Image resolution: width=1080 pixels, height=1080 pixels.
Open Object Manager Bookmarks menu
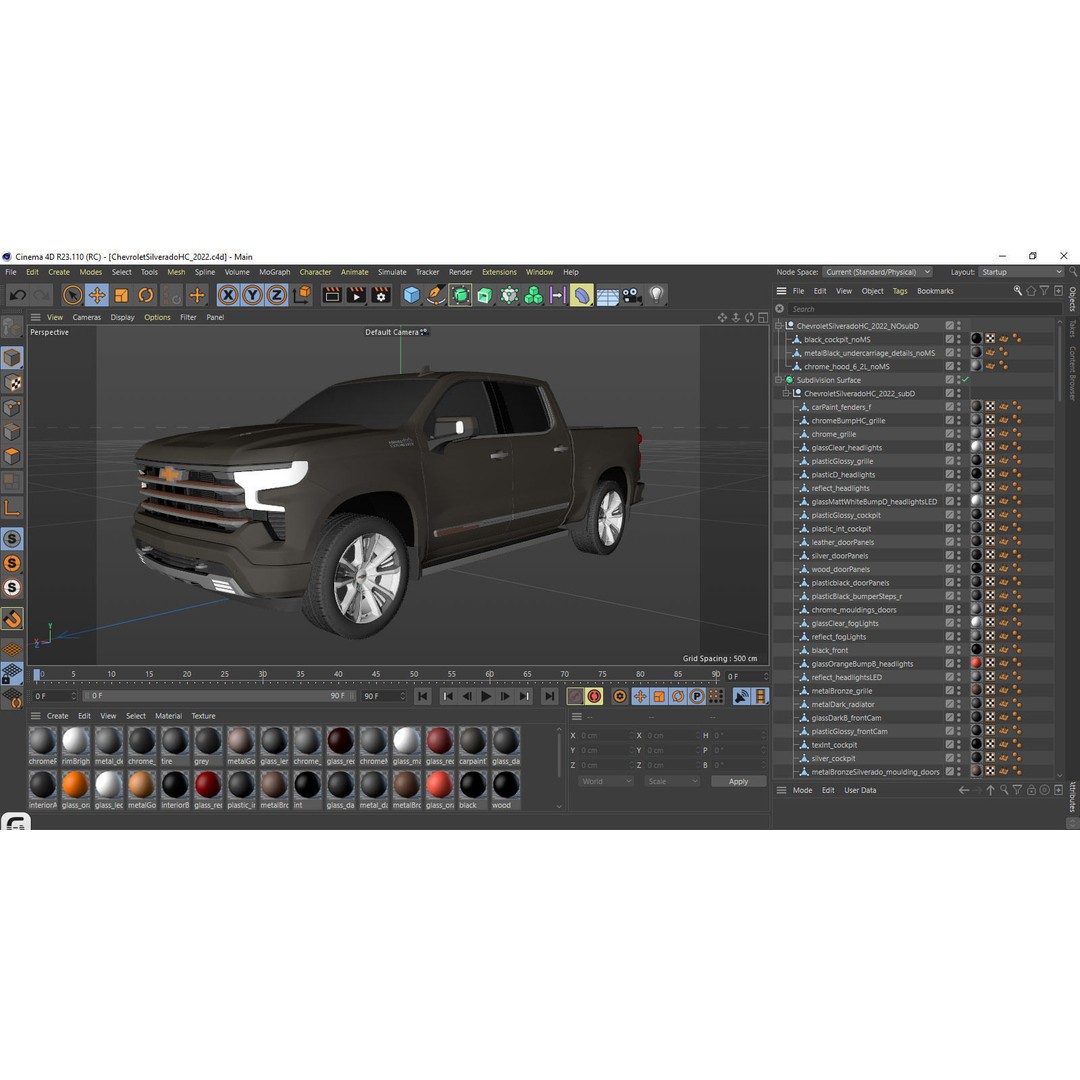(x=935, y=291)
